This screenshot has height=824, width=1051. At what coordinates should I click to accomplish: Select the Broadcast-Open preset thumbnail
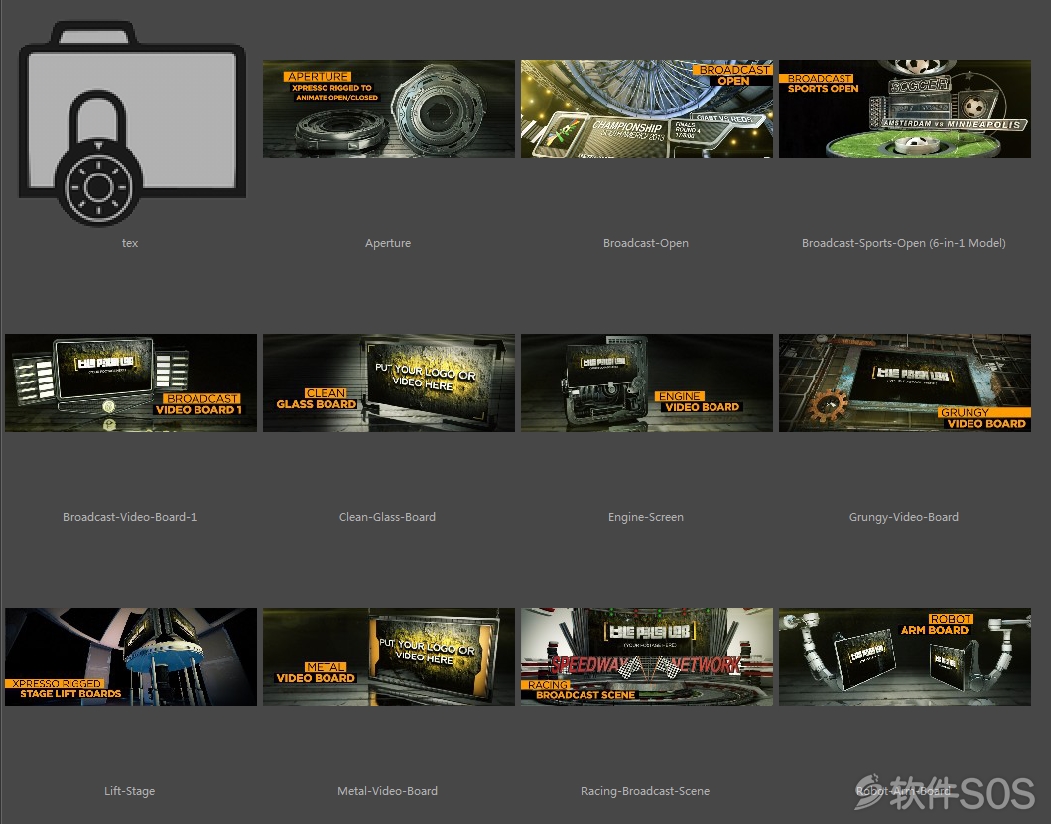pyautogui.click(x=647, y=109)
